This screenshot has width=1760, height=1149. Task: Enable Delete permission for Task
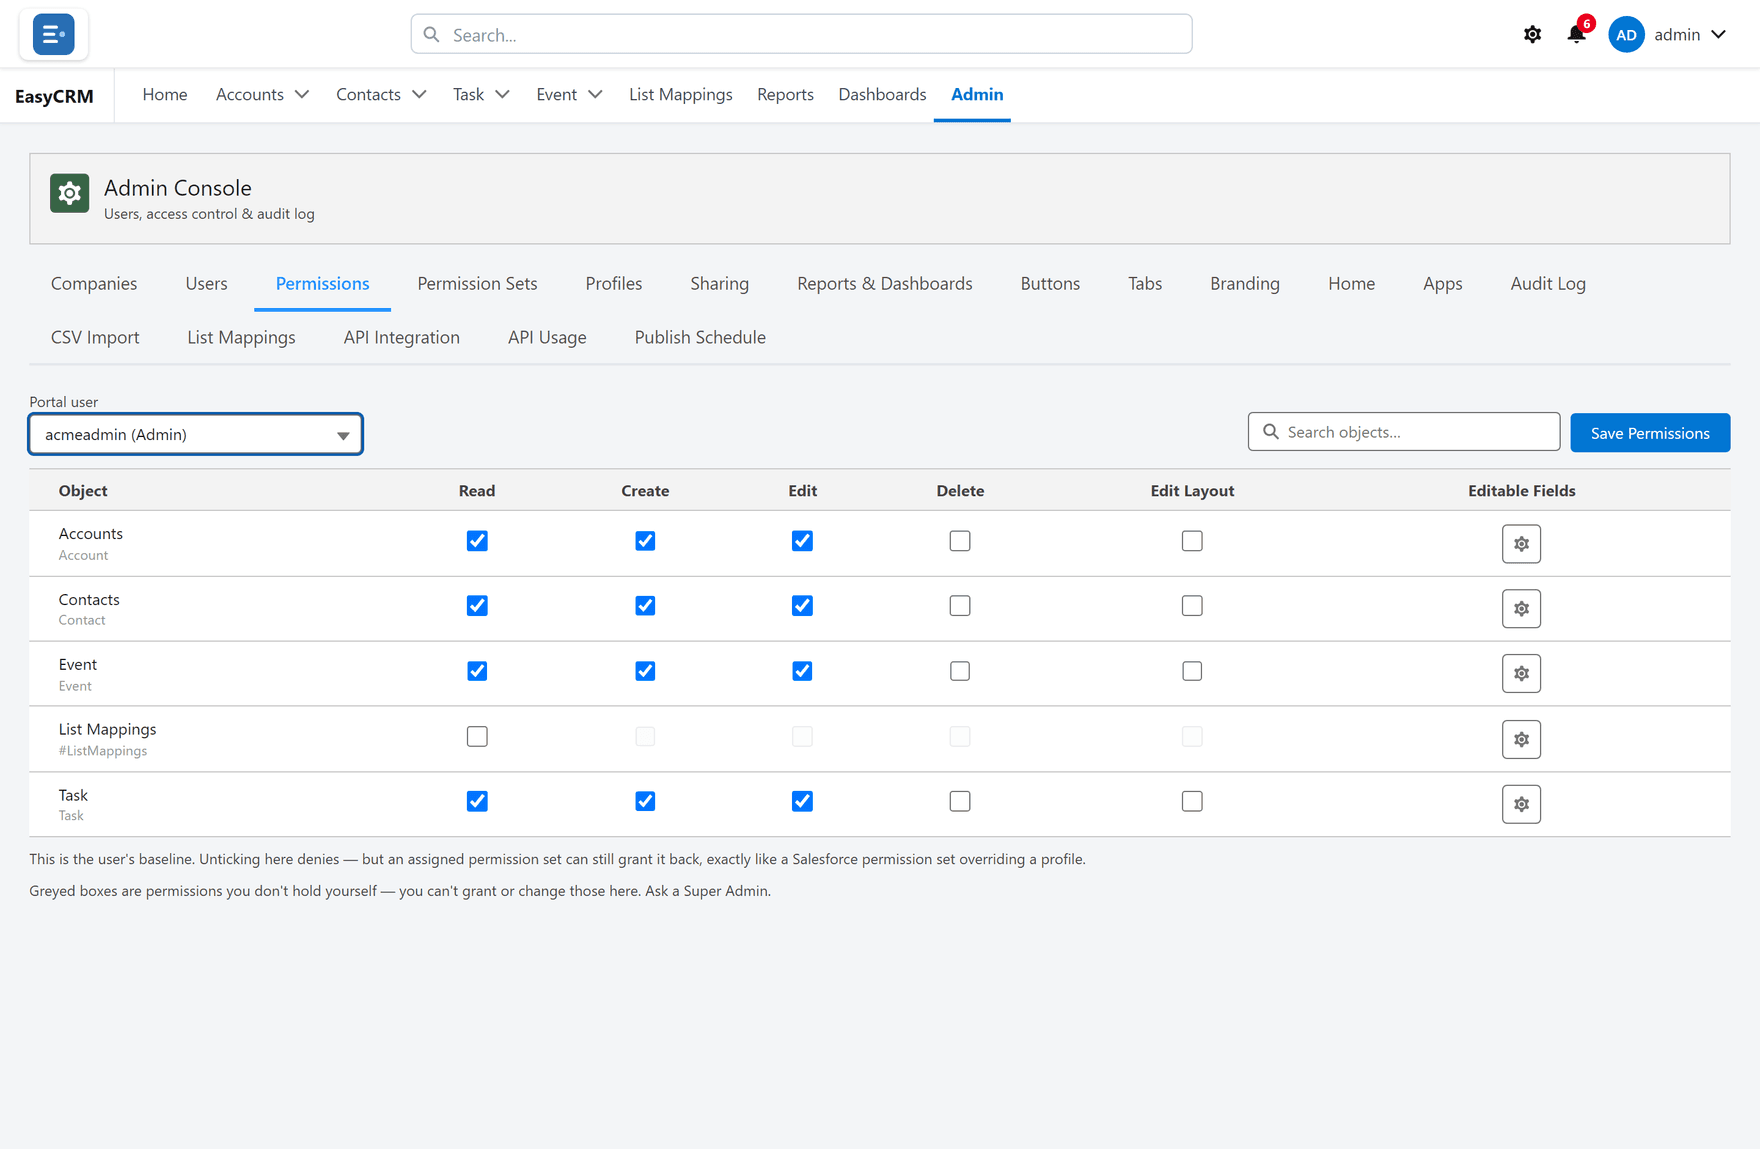point(960,801)
